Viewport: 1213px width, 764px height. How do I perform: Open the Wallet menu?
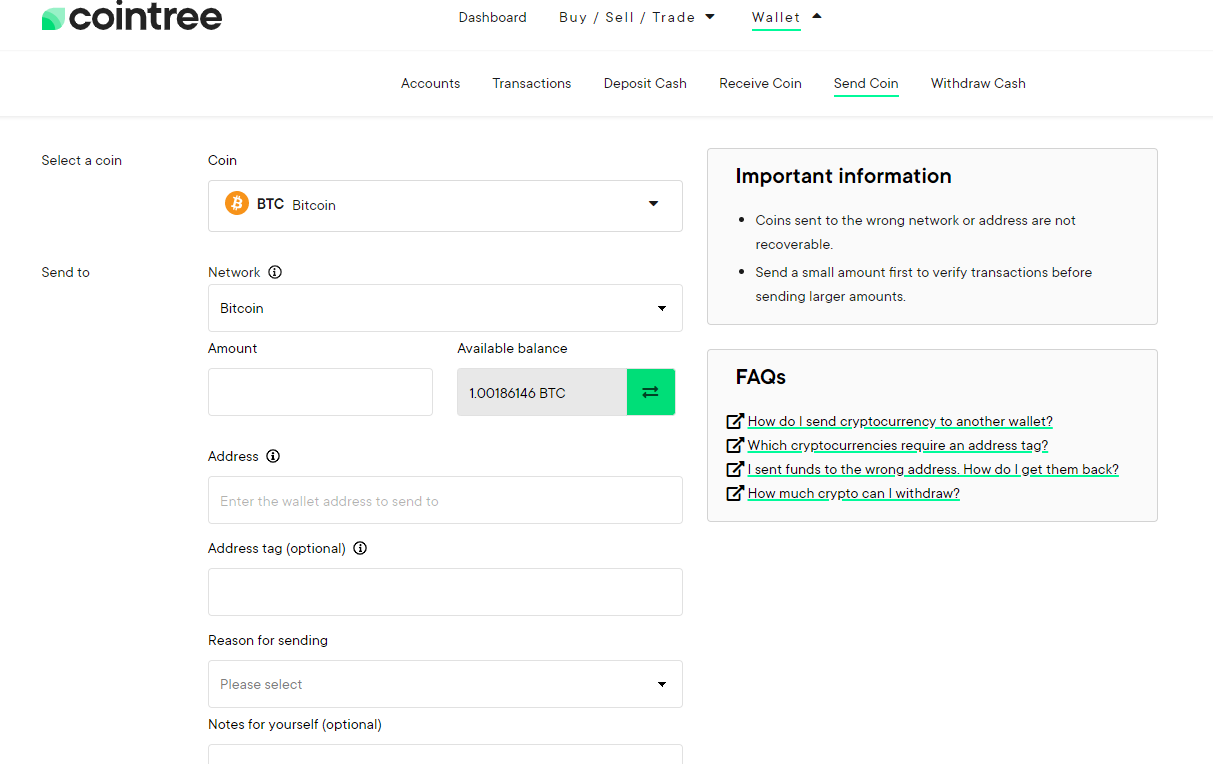776,17
